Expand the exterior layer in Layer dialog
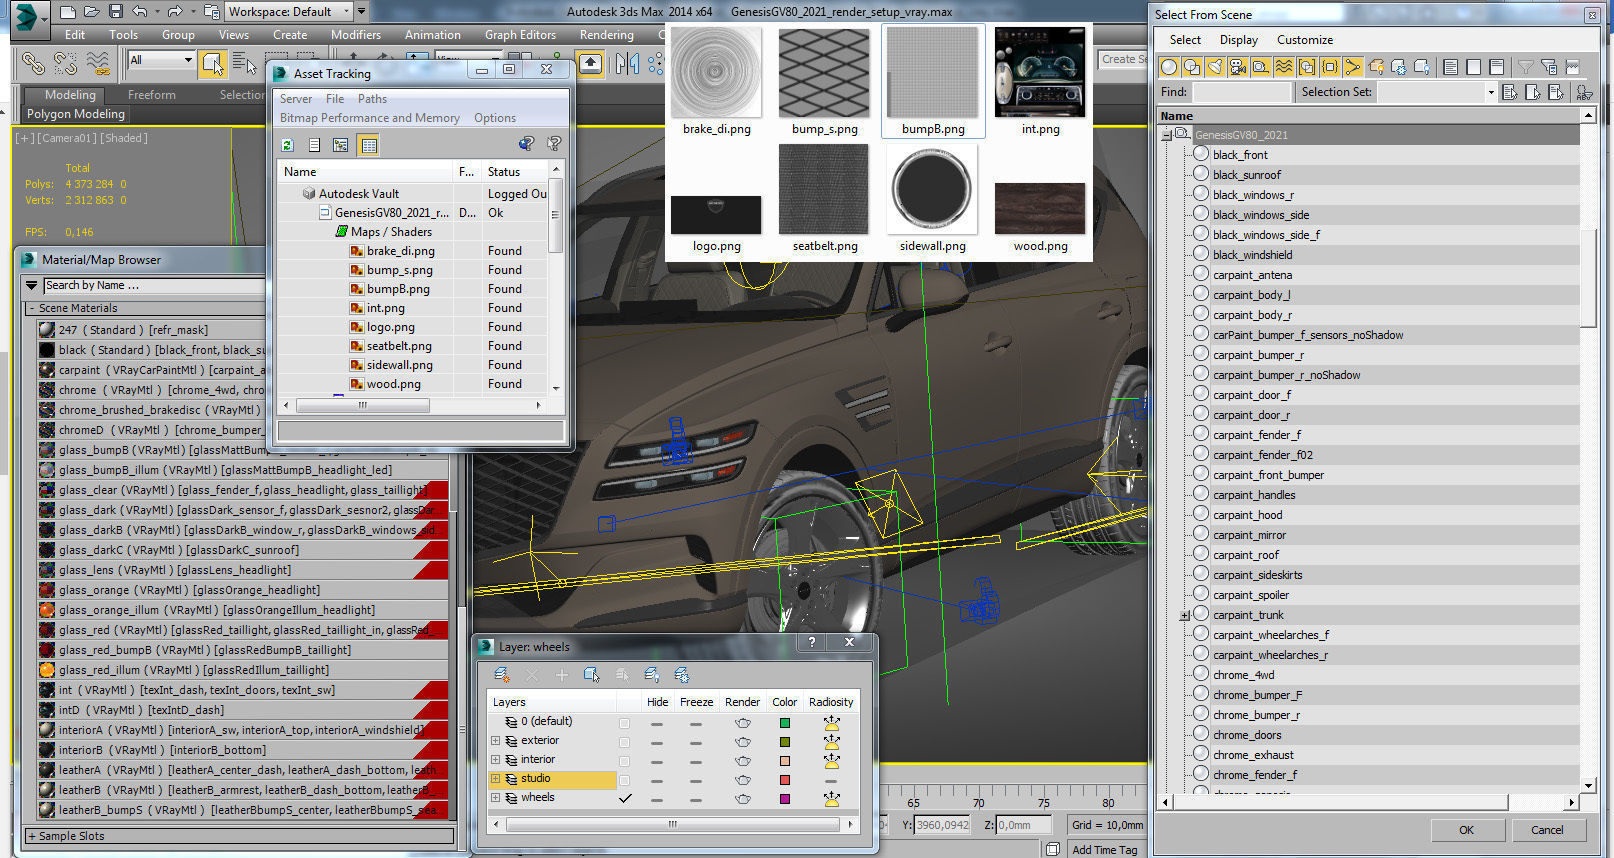The height and width of the screenshot is (858, 1614). point(495,741)
